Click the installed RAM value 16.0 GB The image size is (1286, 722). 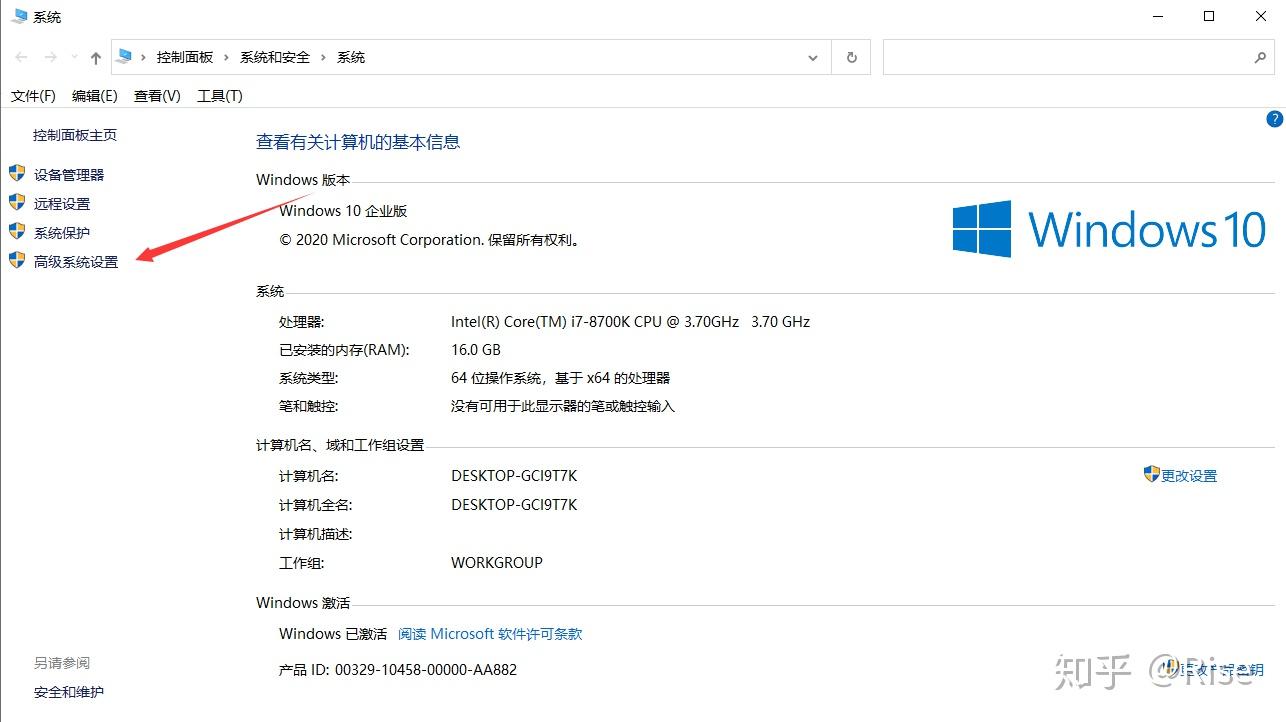pos(476,350)
